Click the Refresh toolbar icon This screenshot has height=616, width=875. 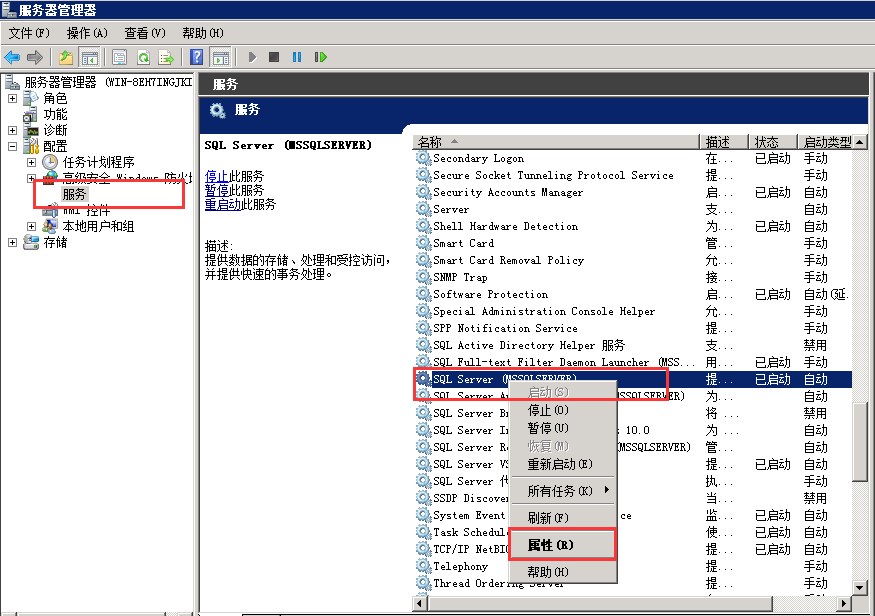pos(143,57)
